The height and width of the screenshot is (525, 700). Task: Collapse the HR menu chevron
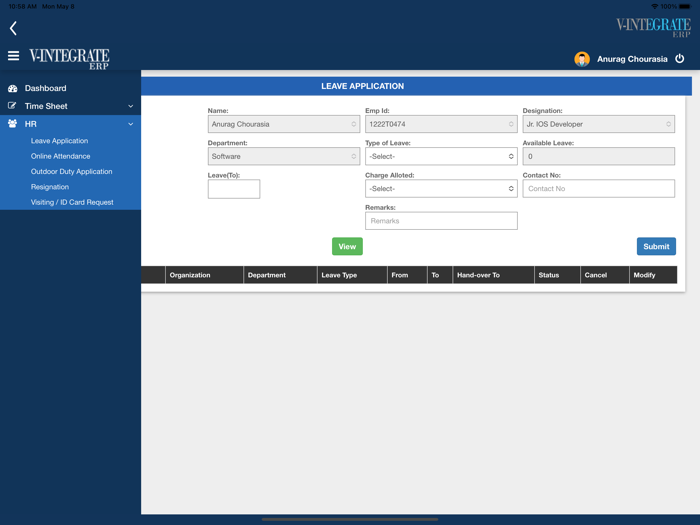click(x=130, y=124)
